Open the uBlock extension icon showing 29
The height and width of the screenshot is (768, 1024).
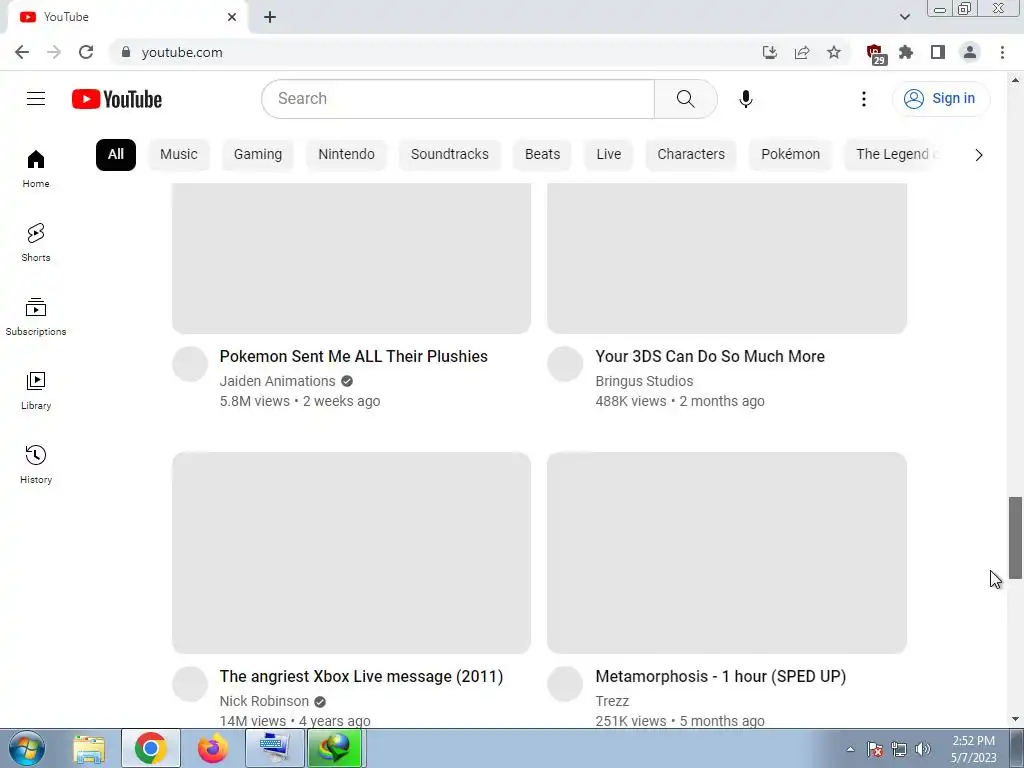pyautogui.click(x=875, y=54)
